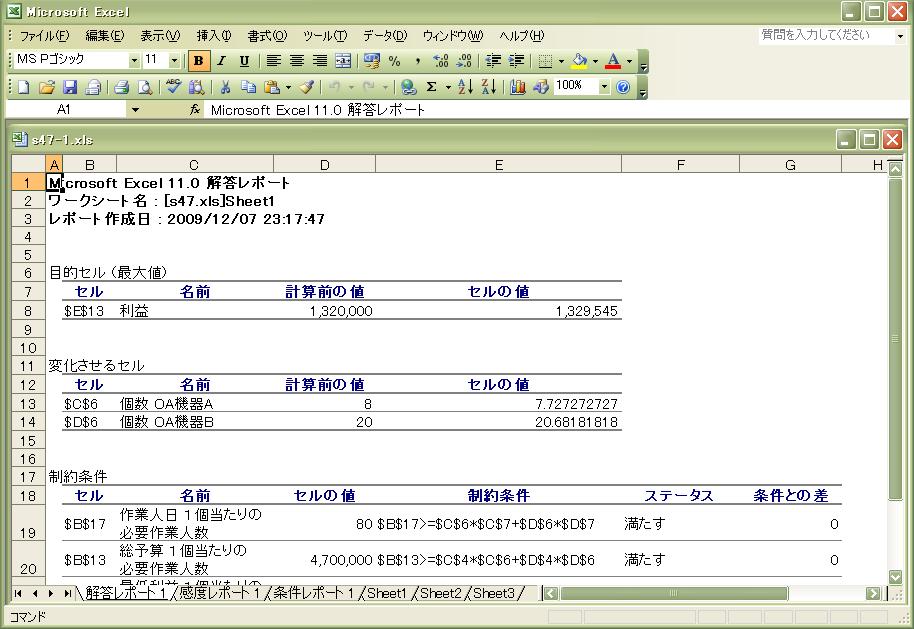The image size is (914, 629).
Task: Expand the font color dropdown arrow
Action: tap(629, 61)
